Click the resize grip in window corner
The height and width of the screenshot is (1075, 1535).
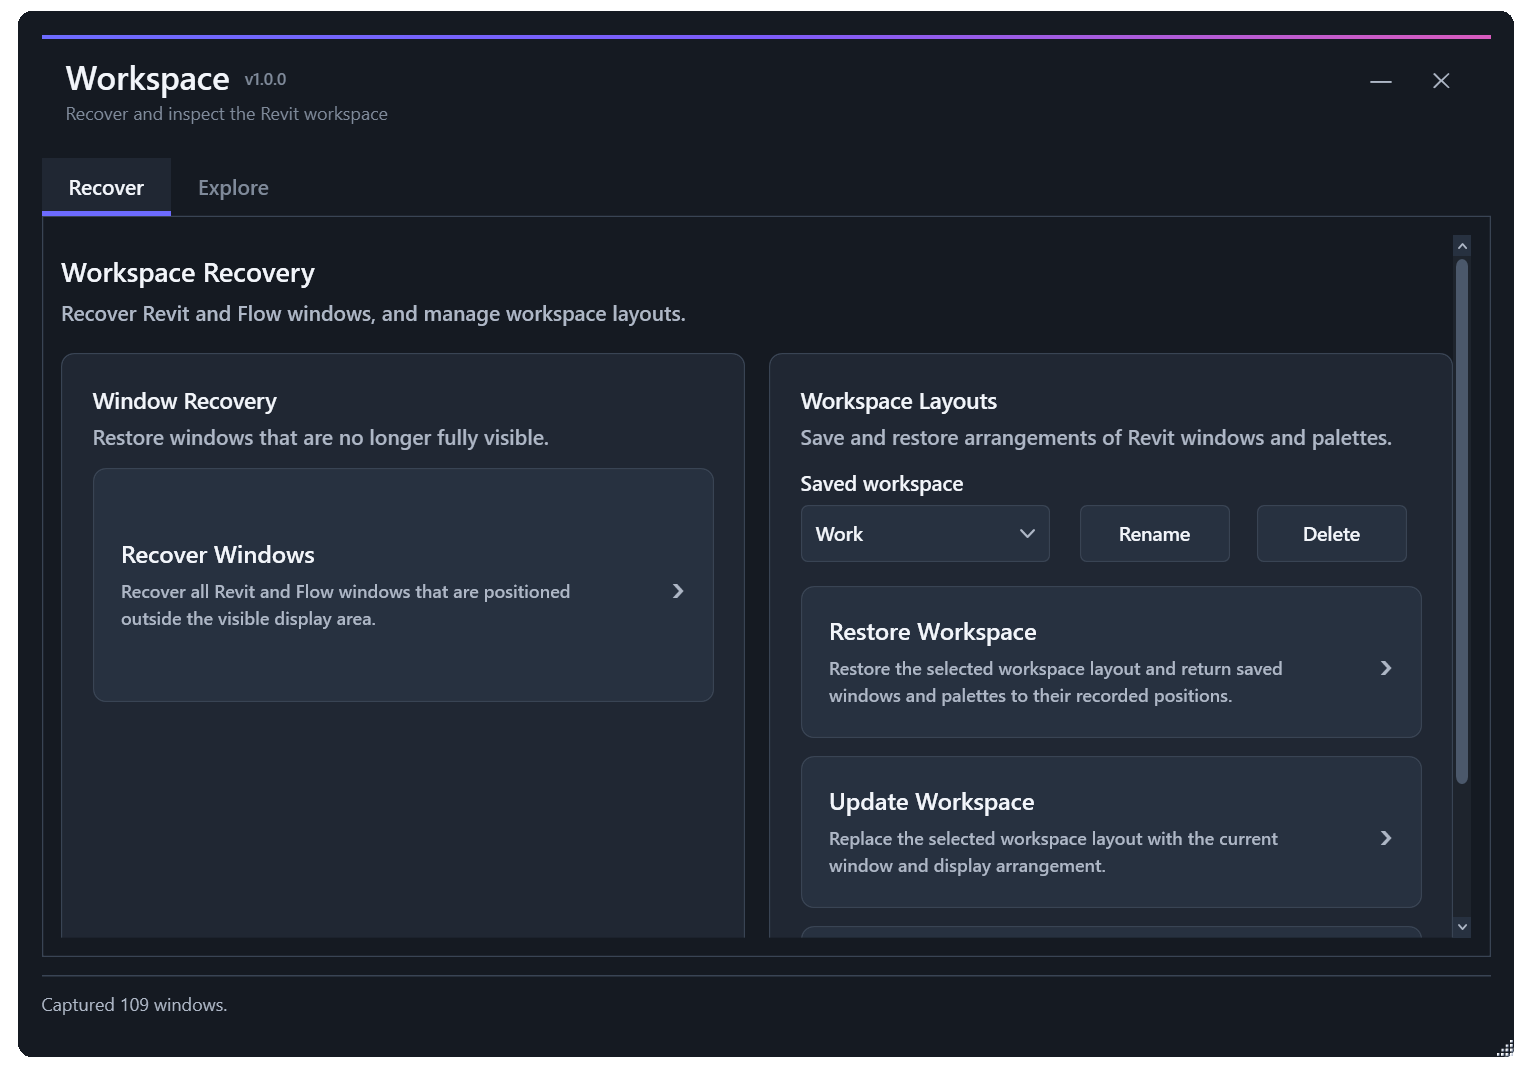(1505, 1047)
